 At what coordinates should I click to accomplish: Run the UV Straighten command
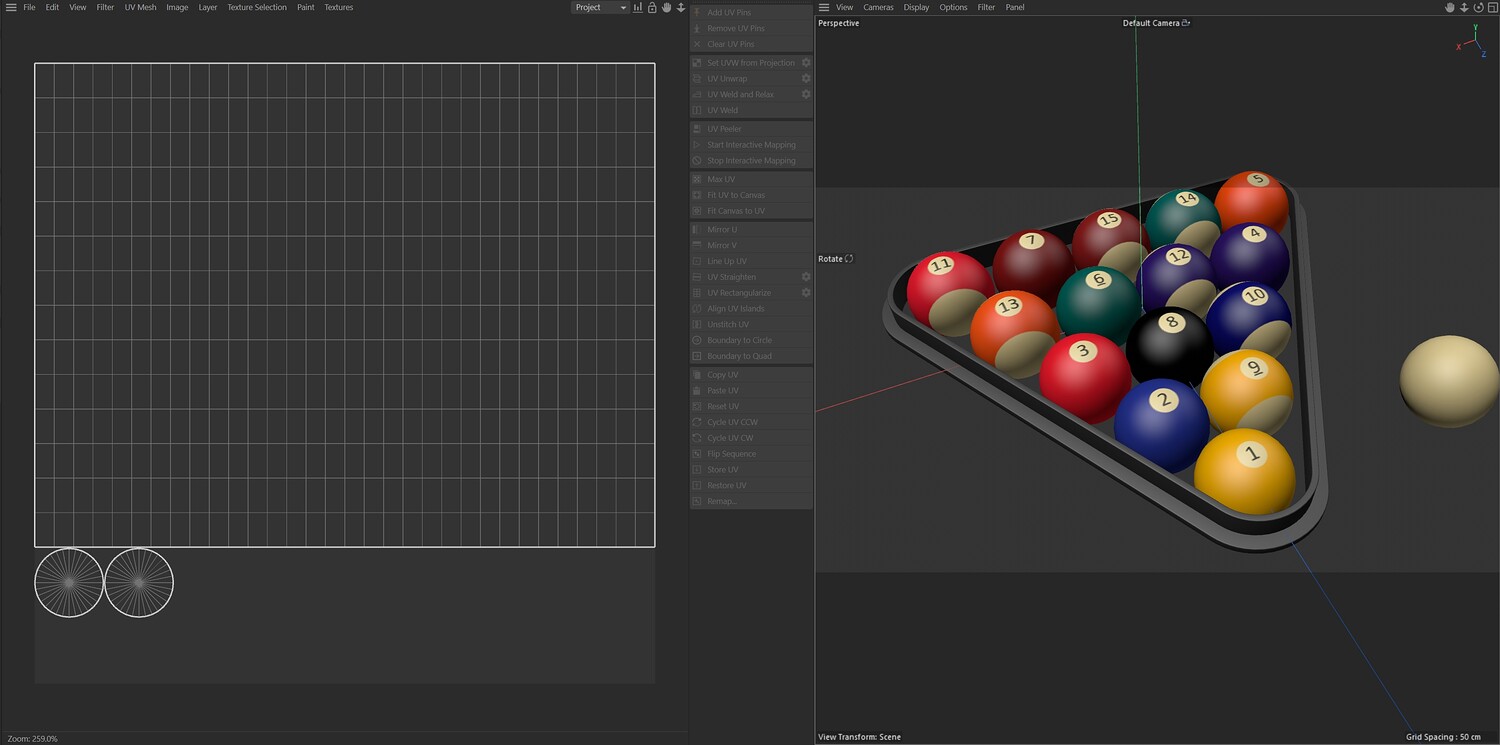pos(744,277)
